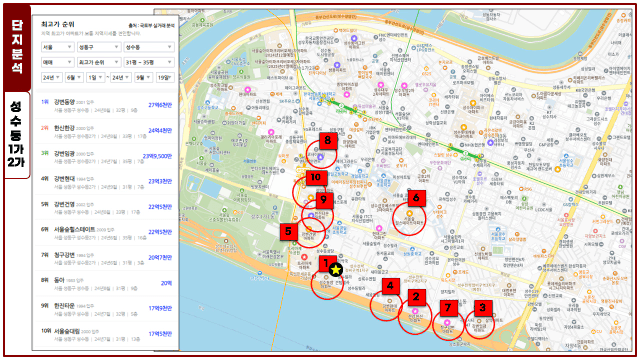Select the 성수동 1가 2가 tab
Image resolution: width=640 pixels, height=360 pixels.
click(17, 135)
